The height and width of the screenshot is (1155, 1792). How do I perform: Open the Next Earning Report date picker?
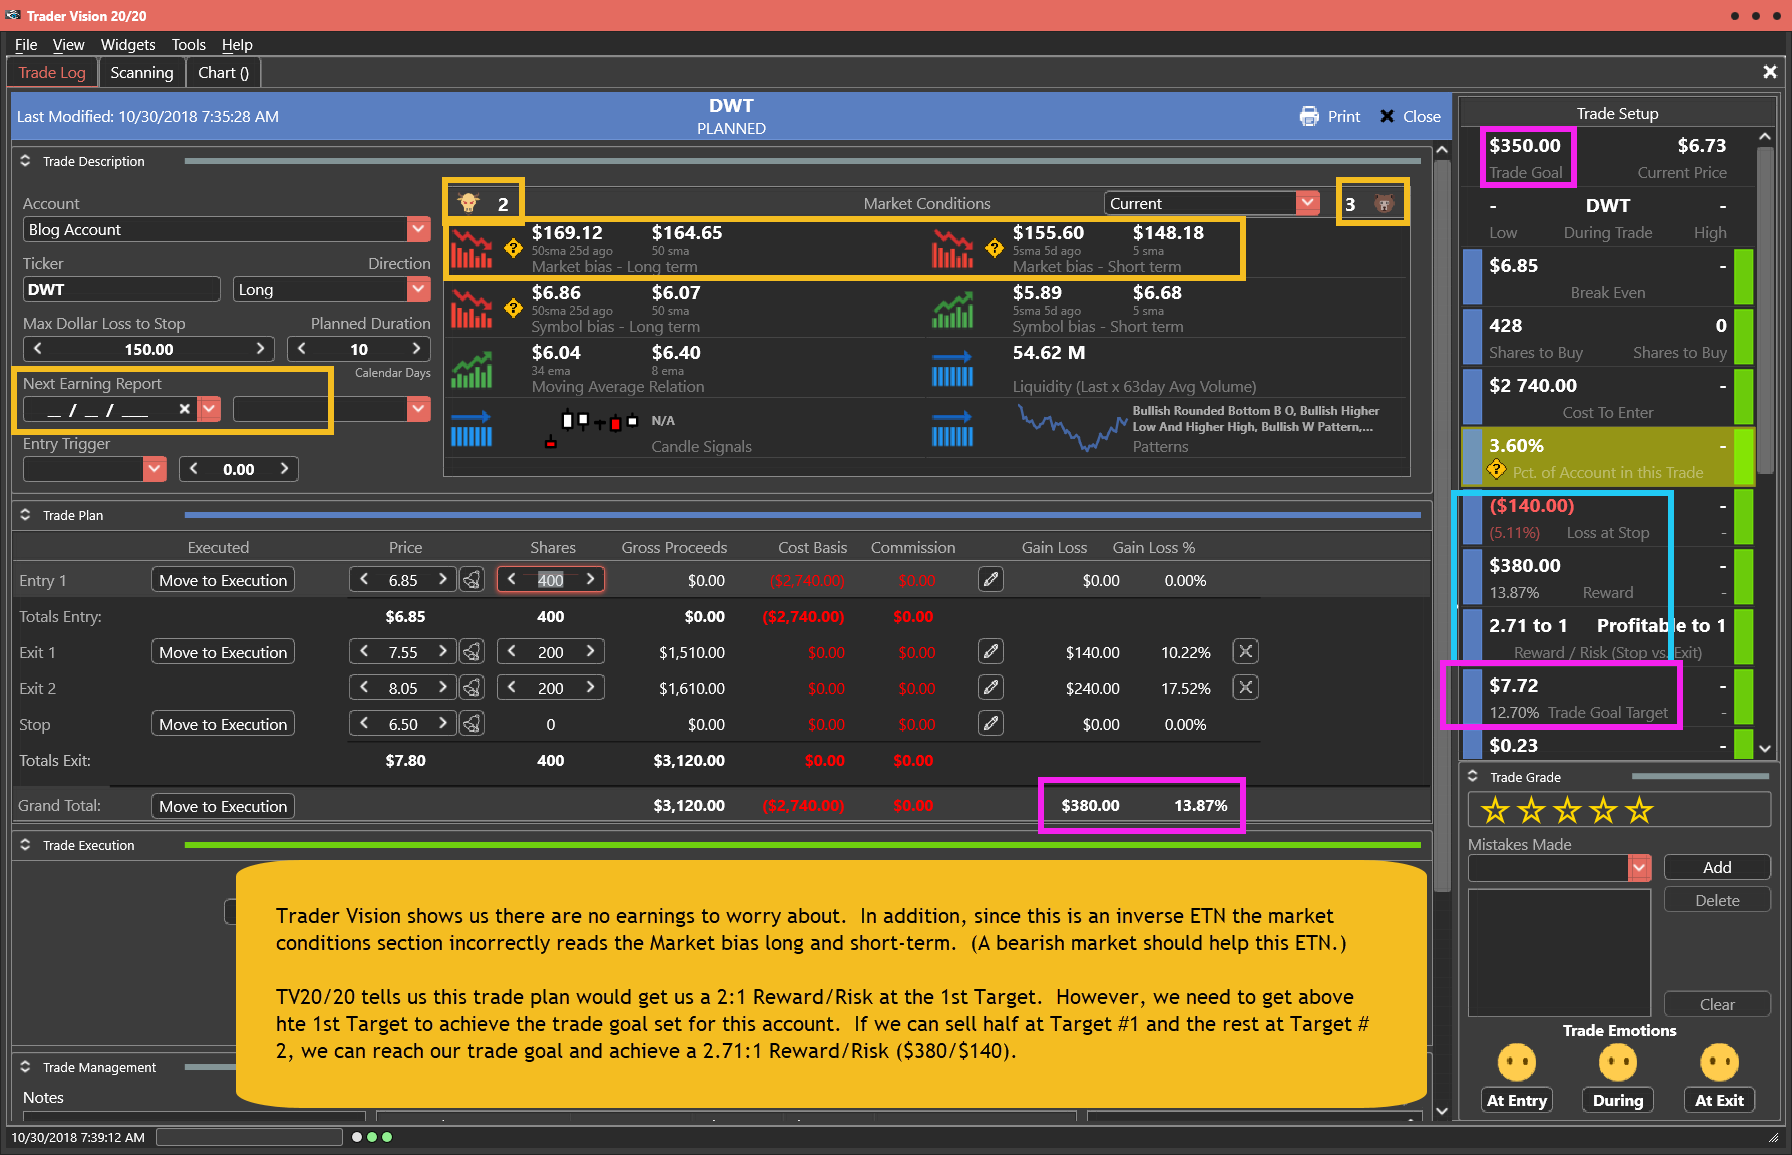(x=209, y=409)
